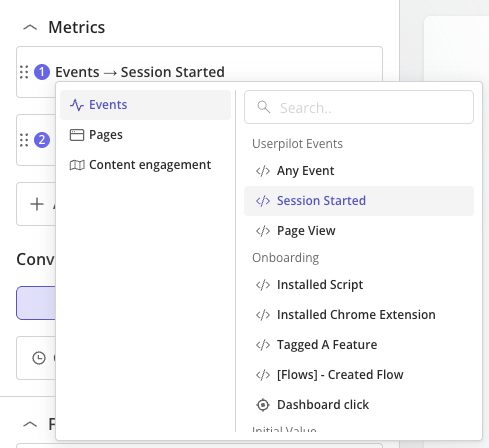Click the Metrics section title

click(x=77, y=27)
